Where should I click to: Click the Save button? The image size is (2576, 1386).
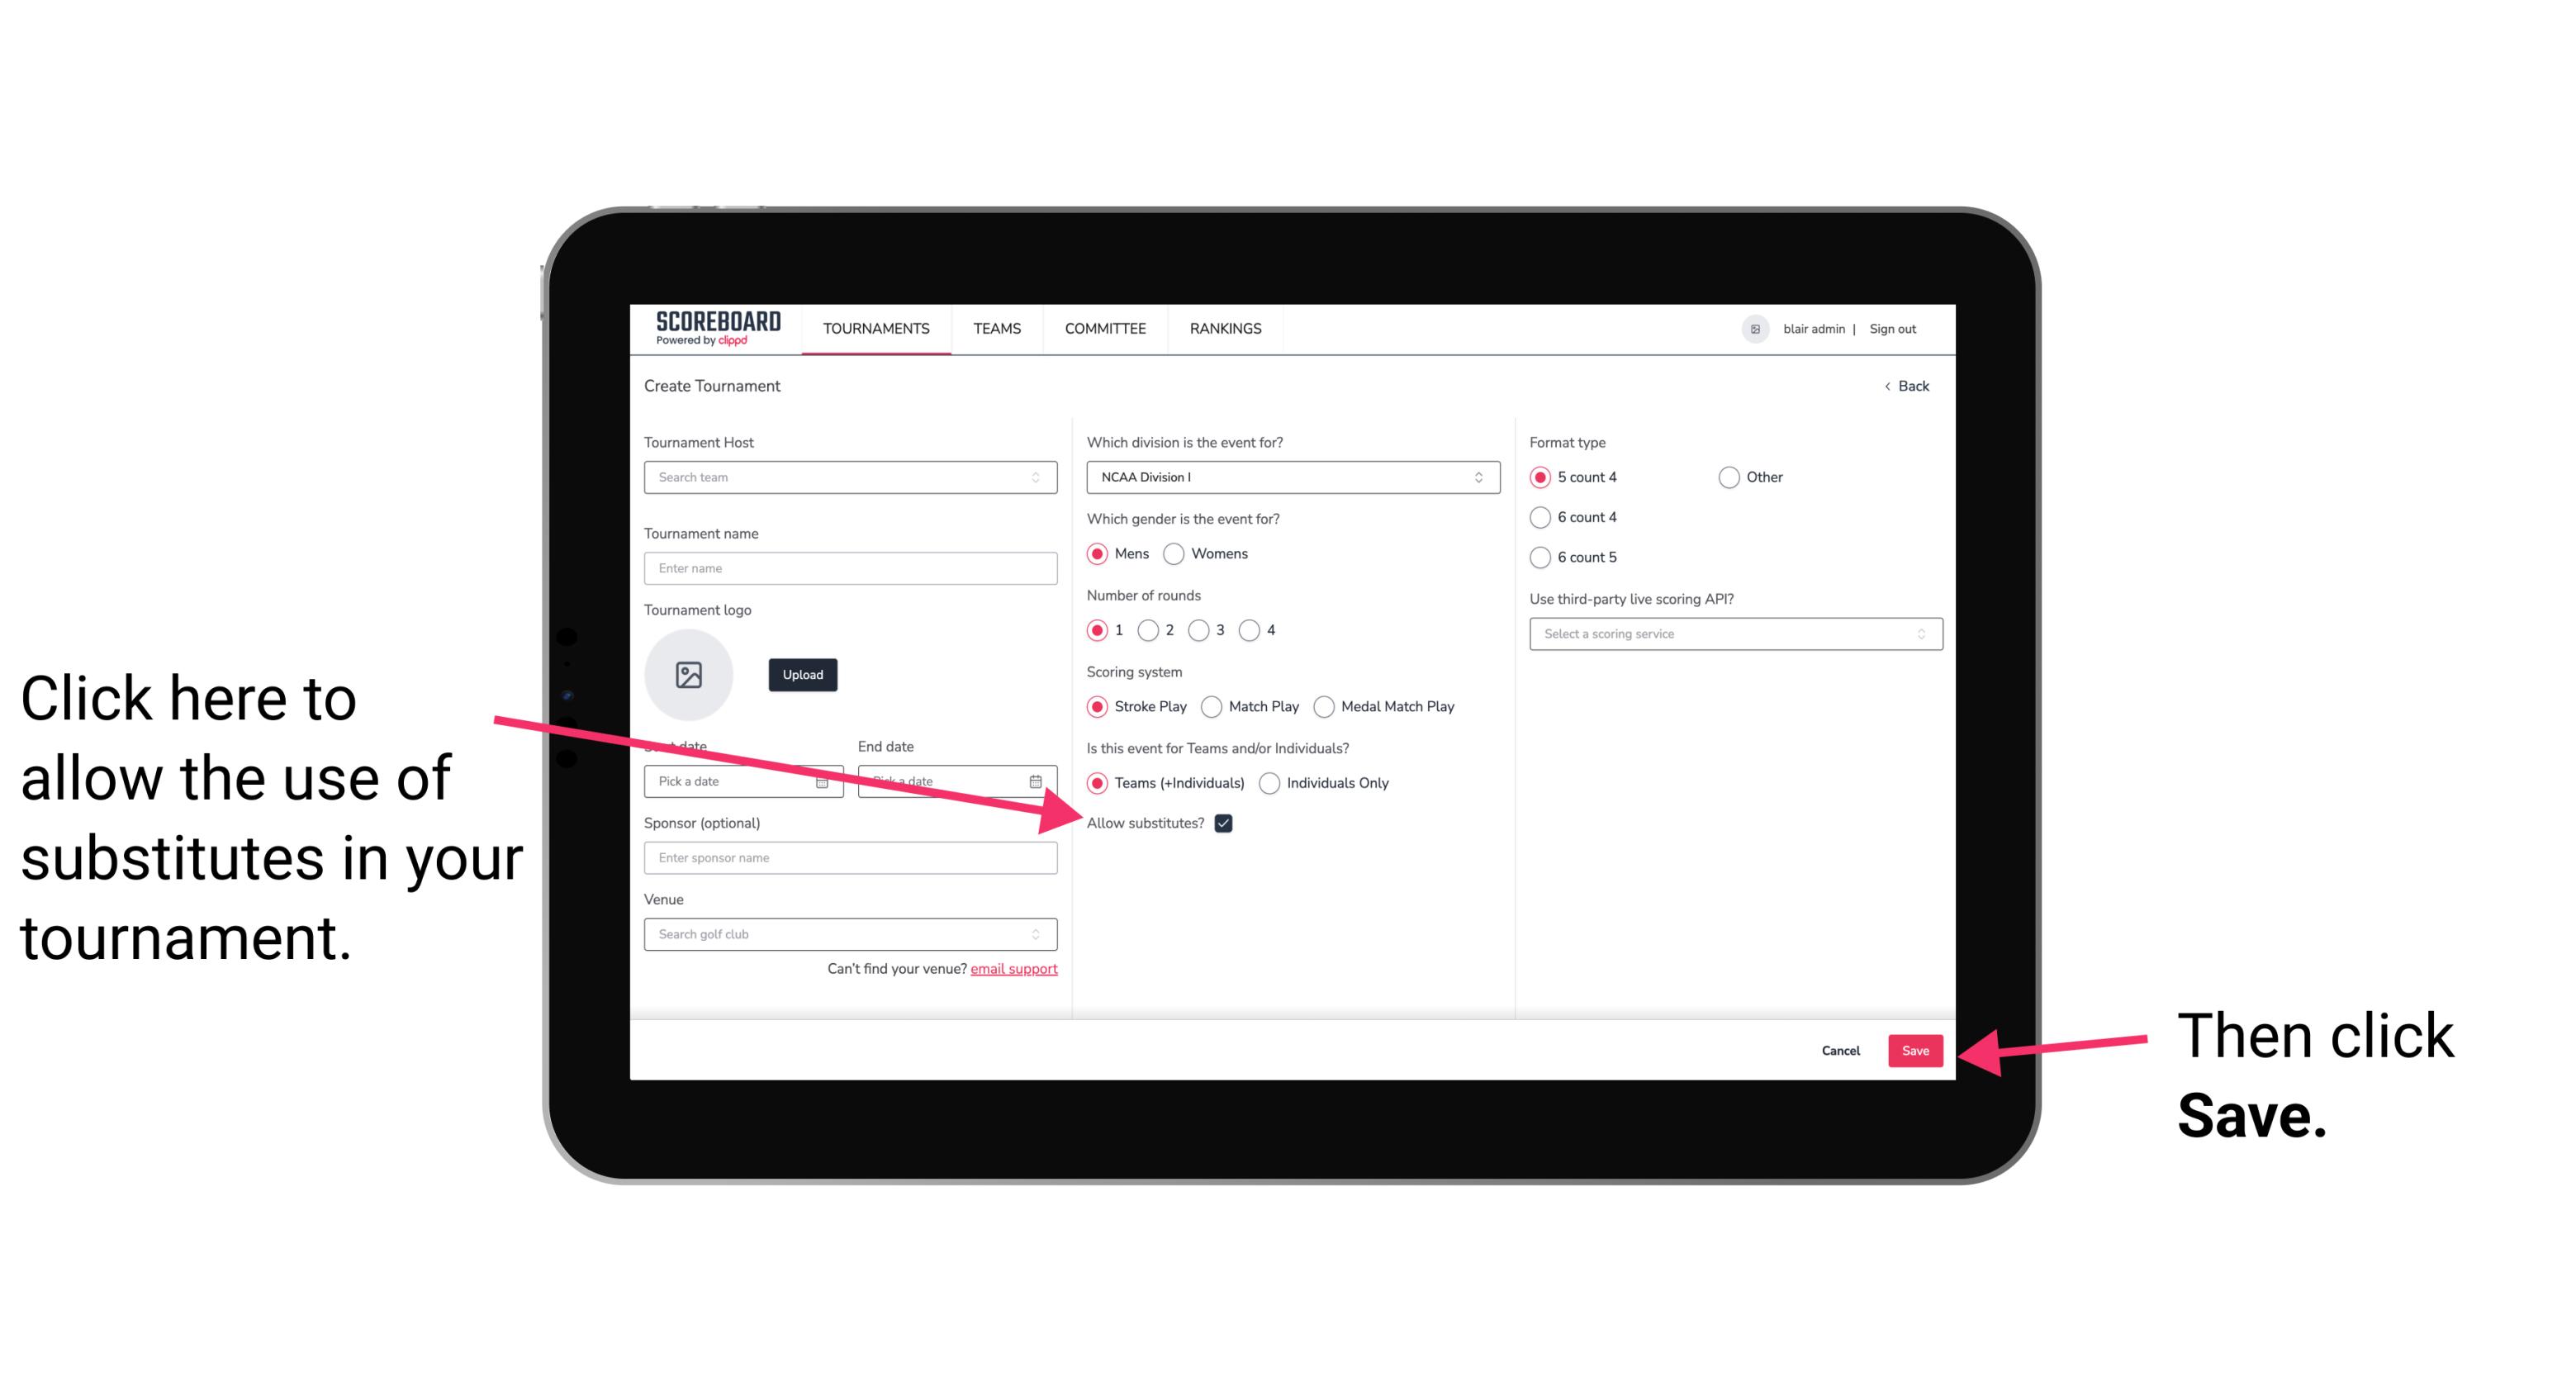pos(1914,1048)
